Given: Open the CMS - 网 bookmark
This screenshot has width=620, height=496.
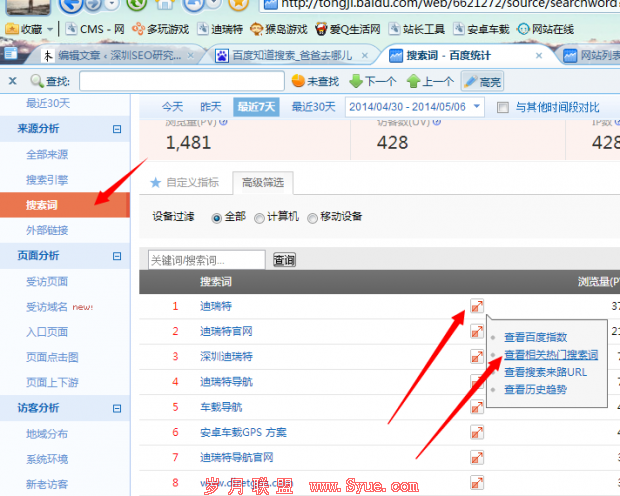Looking at the screenshot, I should pyautogui.click(x=95, y=29).
